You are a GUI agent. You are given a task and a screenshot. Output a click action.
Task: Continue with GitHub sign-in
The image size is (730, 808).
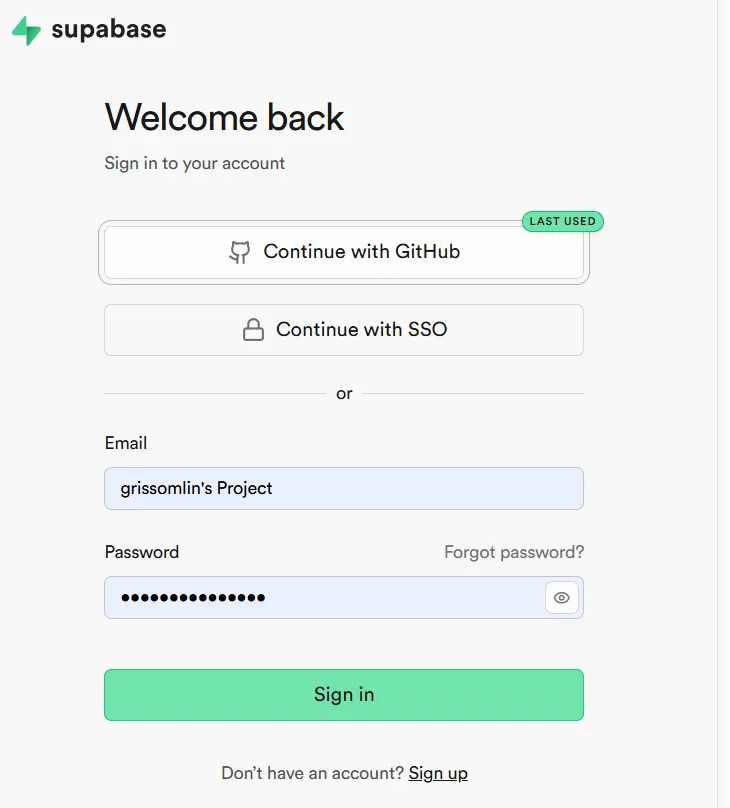(344, 252)
